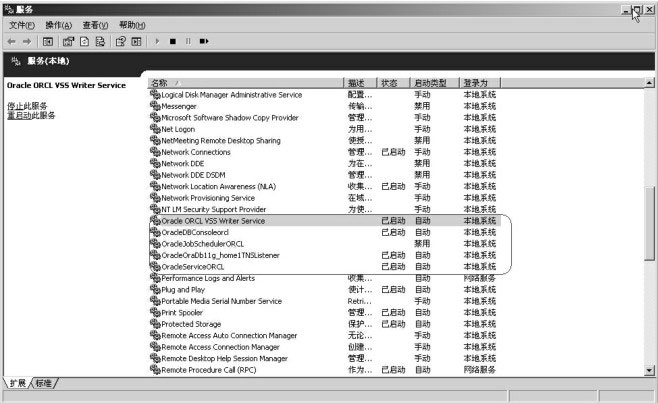Switch to the 扩展 tab
Viewport: 658px width, 403px height.
(18, 383)
